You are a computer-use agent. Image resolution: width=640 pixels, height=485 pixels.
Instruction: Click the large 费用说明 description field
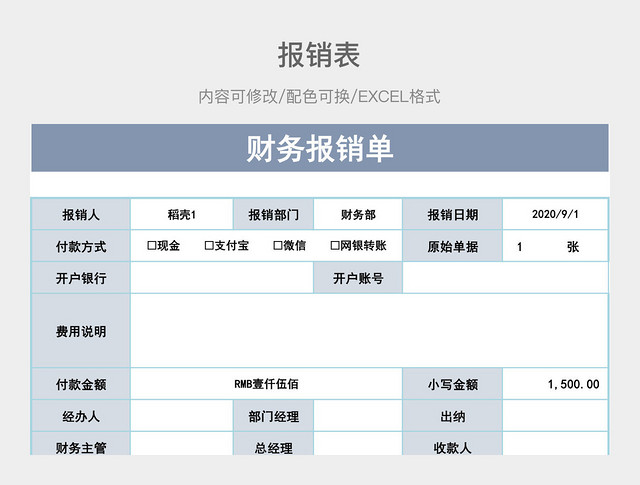[369, 331]
